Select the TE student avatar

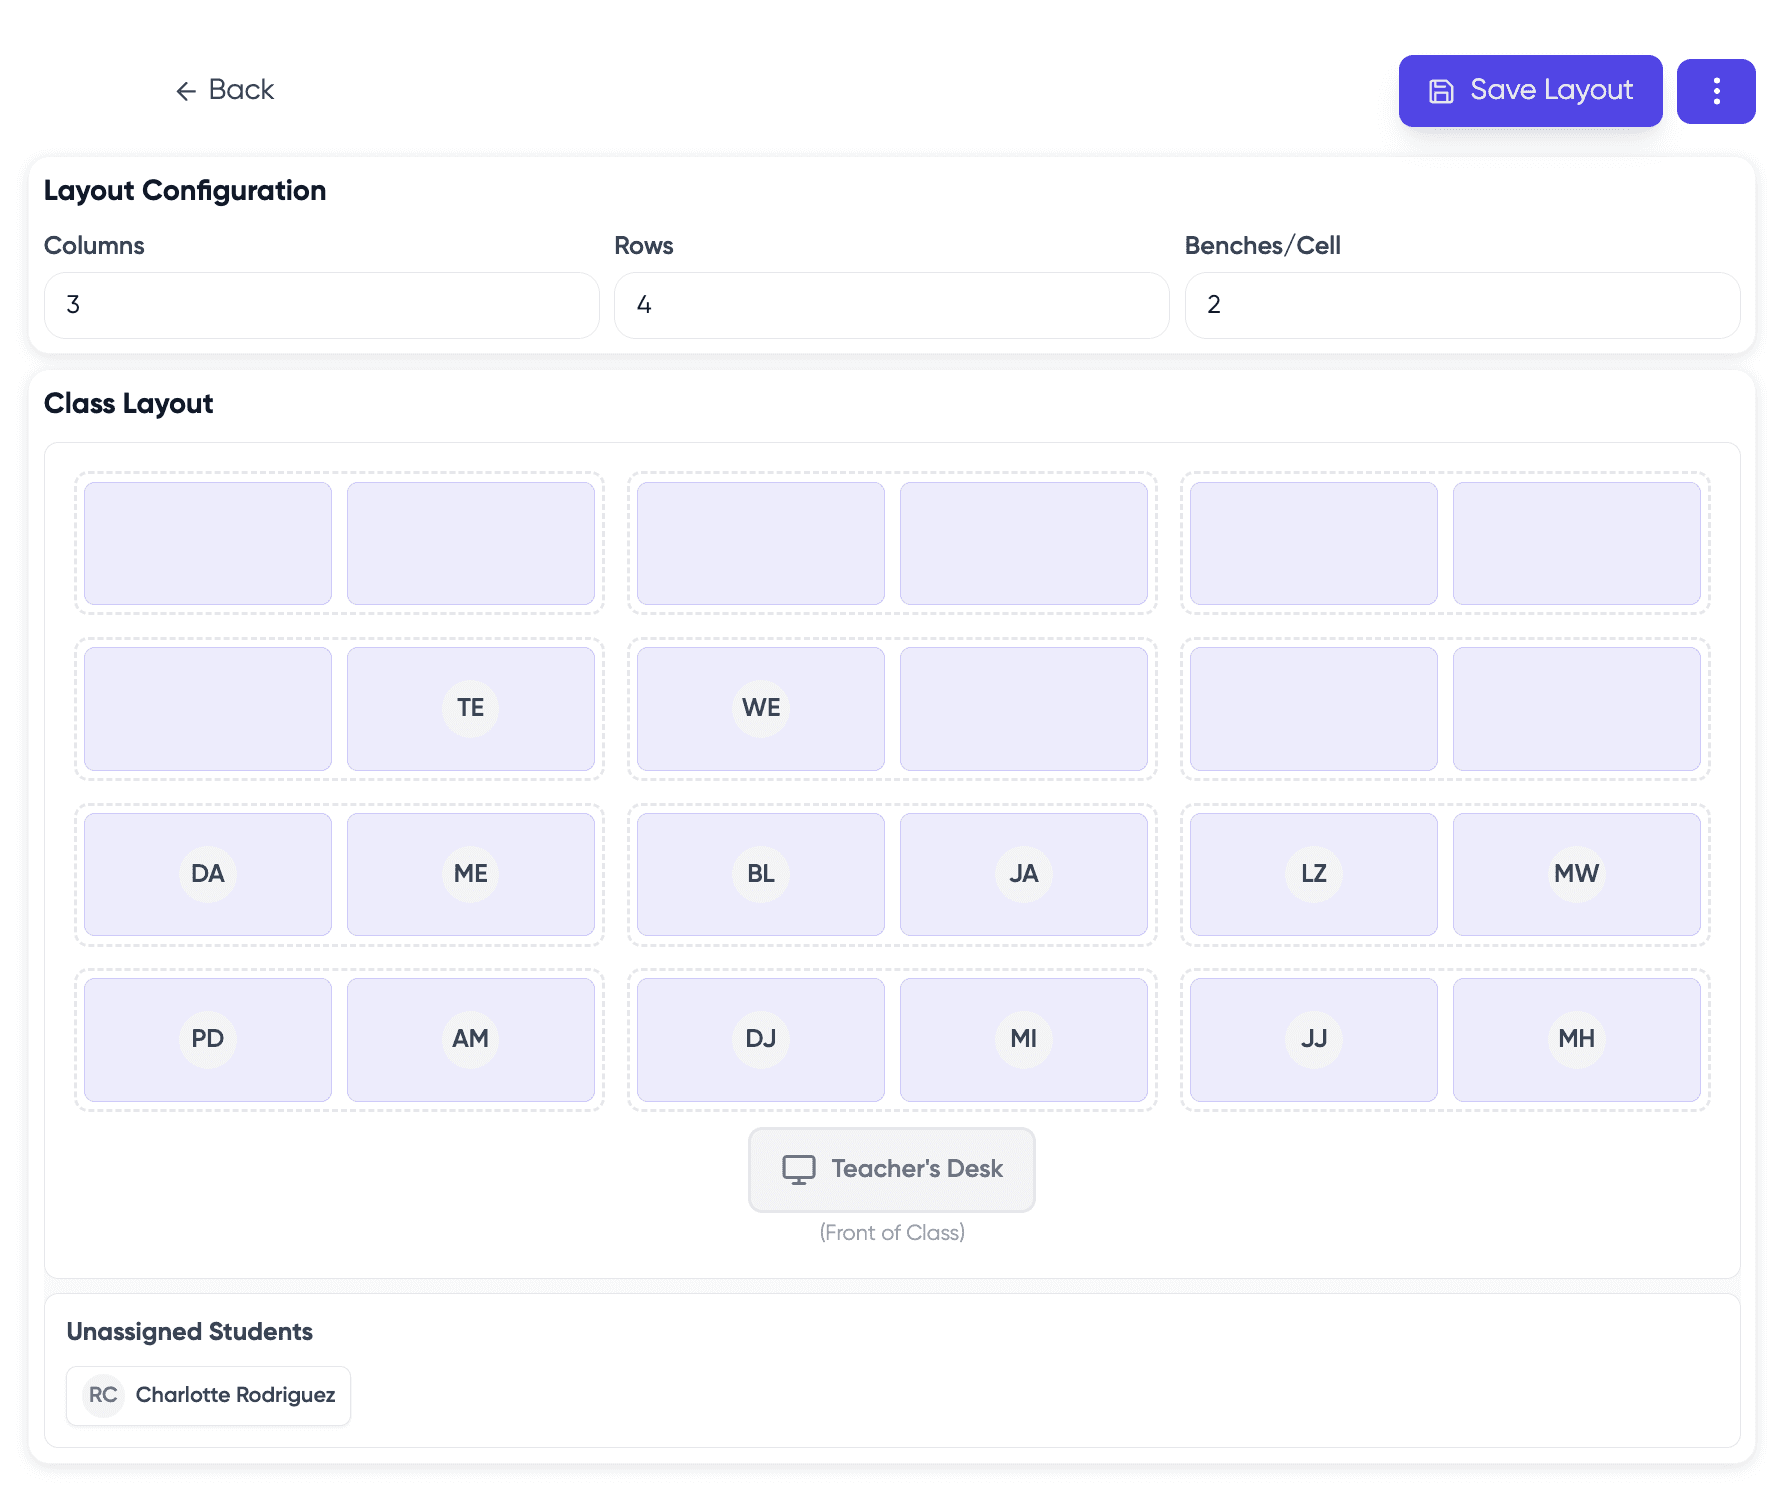(x=470, y=708)
